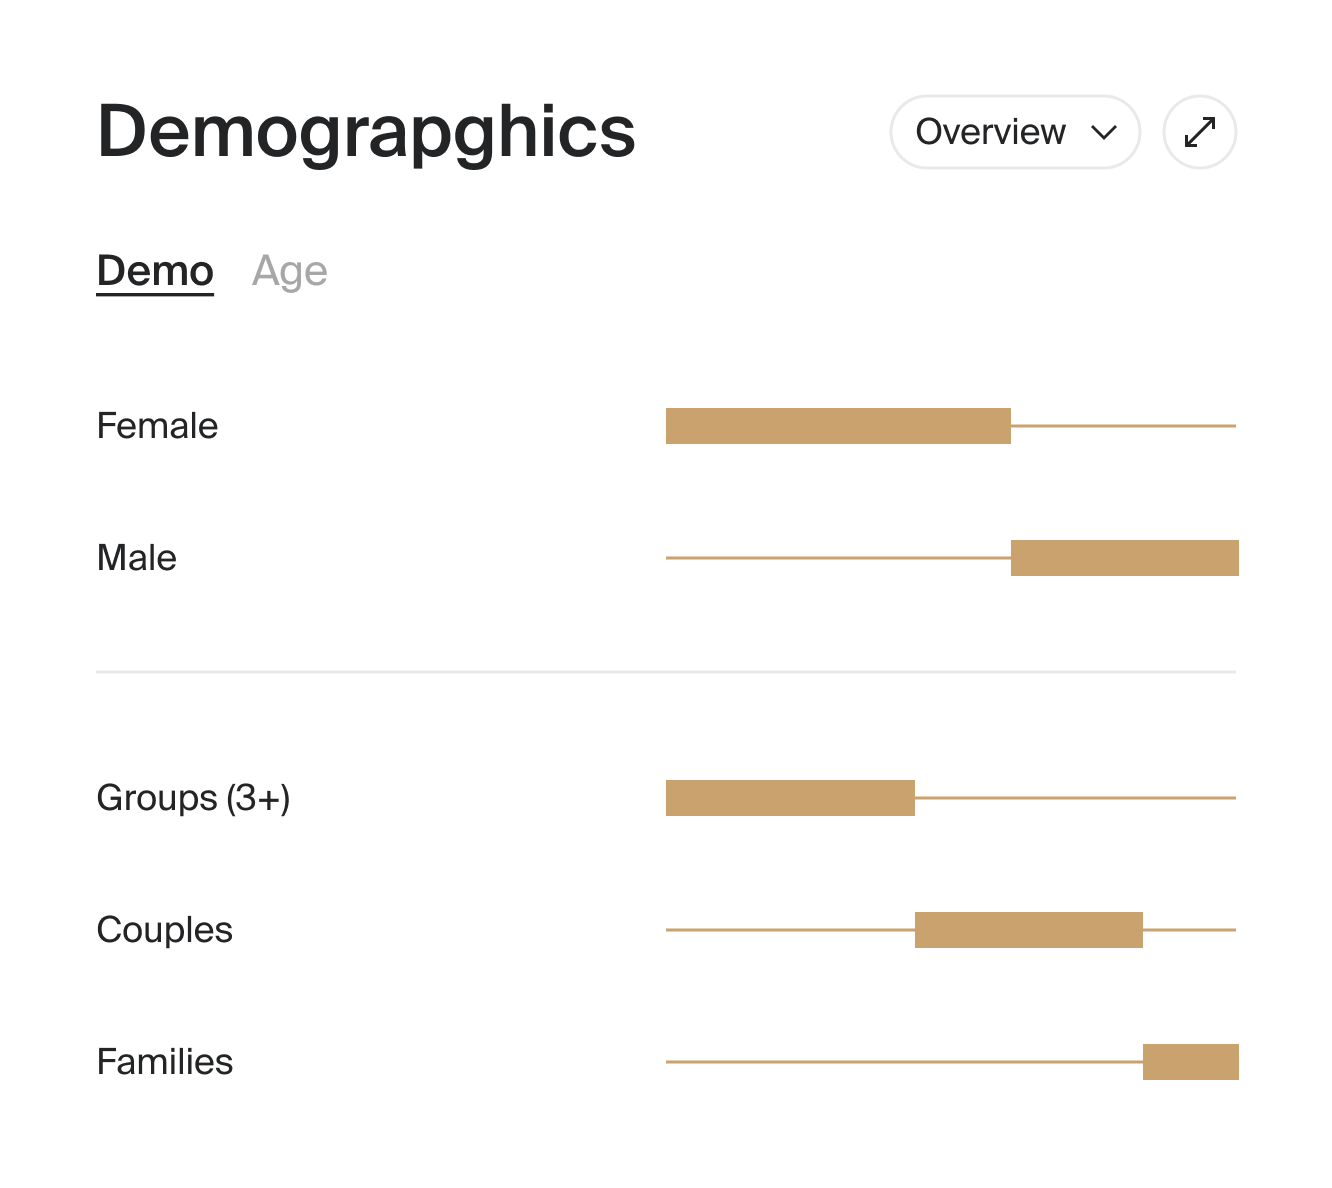Click the Demographics title
Image resolution: width=1332 pixels, height=1188 pixels.
pos(365,131)
